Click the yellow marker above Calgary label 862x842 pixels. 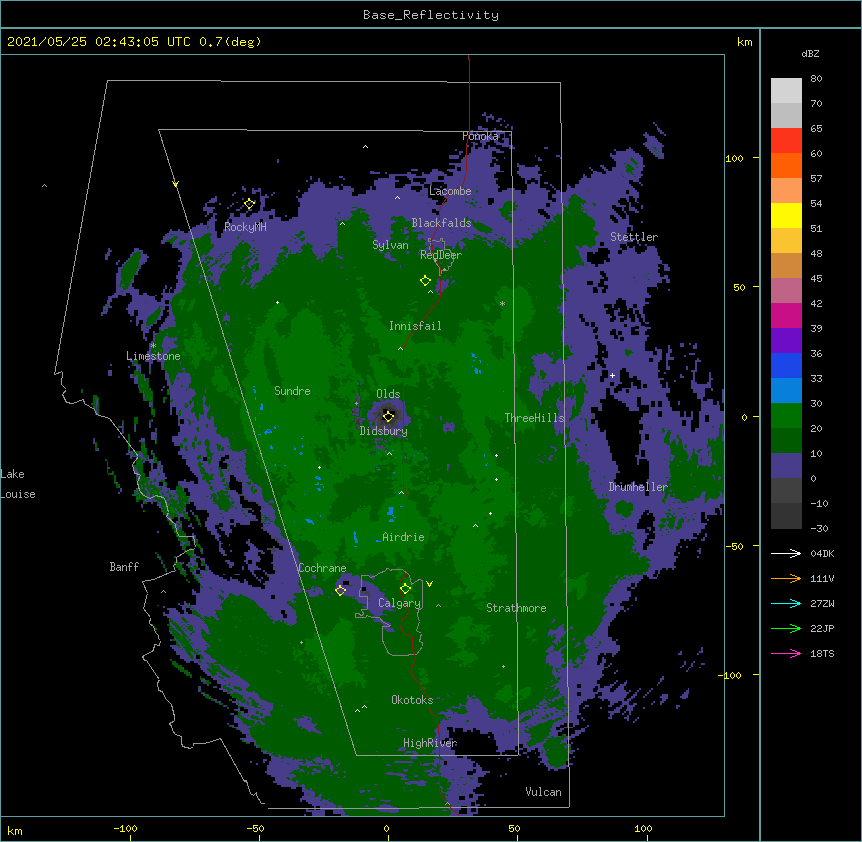[405, 589]
